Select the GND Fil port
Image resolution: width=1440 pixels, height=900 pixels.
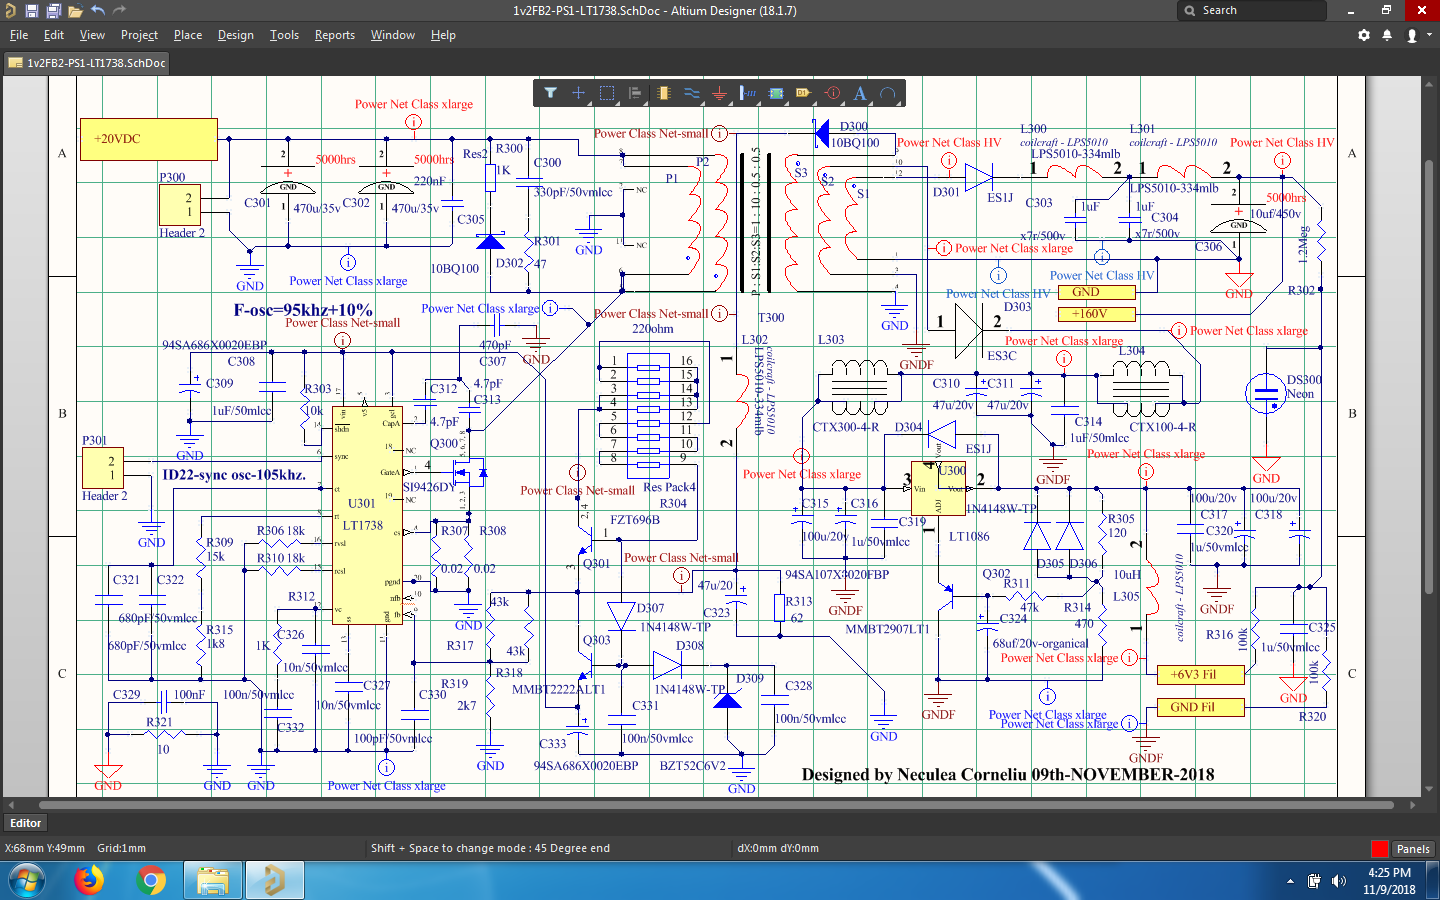click(x=1200, y=707)
